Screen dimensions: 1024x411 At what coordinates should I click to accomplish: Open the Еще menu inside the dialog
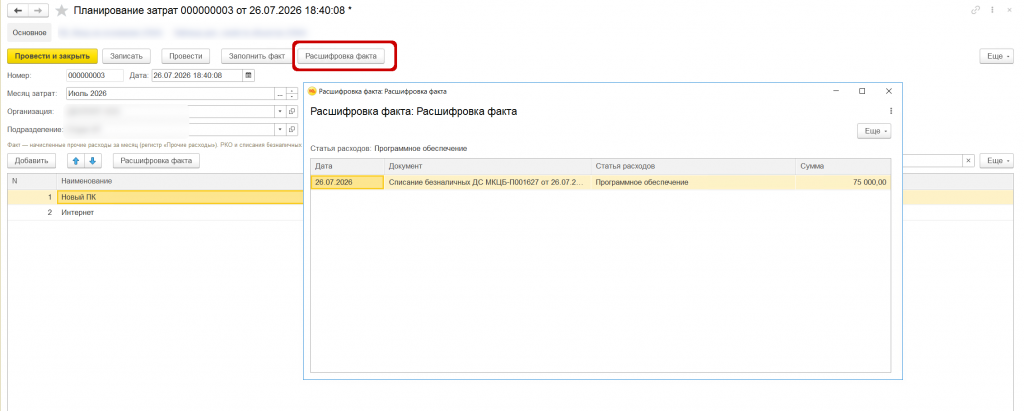874,131
